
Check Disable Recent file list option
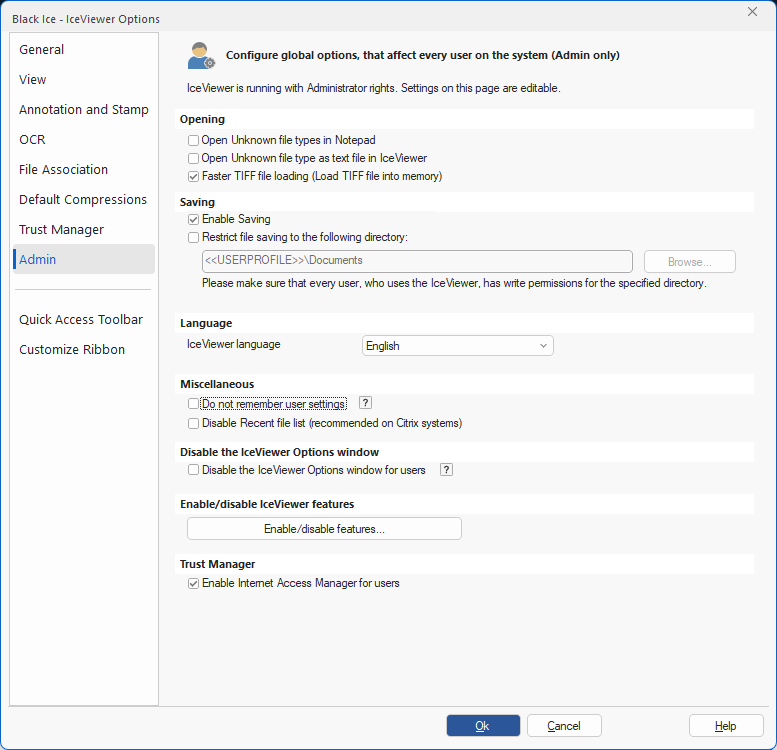pos(194,423)
